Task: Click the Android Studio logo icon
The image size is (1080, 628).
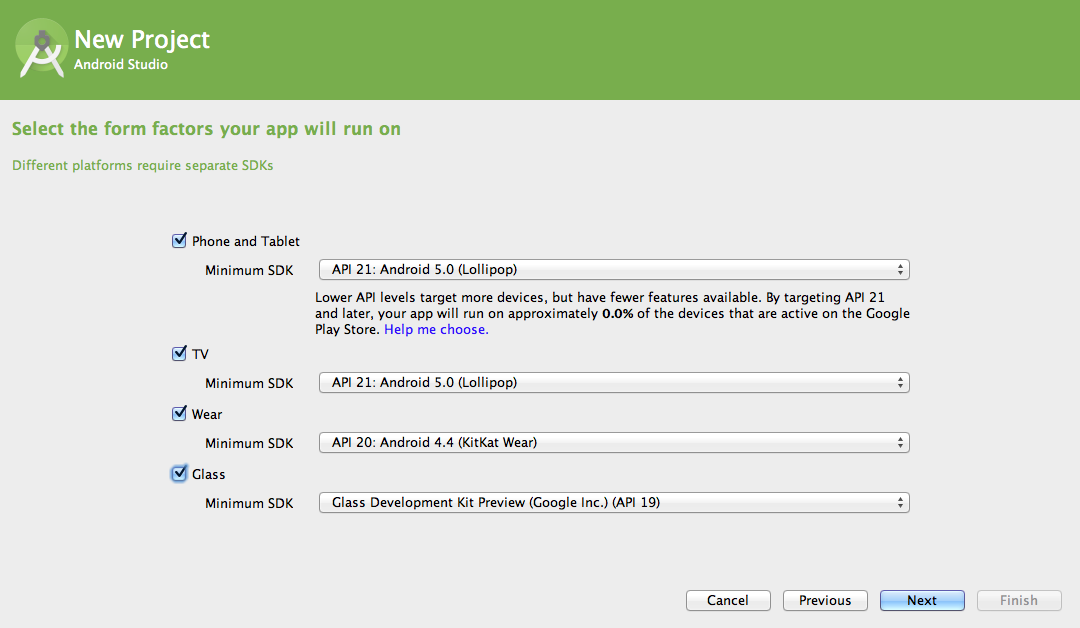Action: 42,50
